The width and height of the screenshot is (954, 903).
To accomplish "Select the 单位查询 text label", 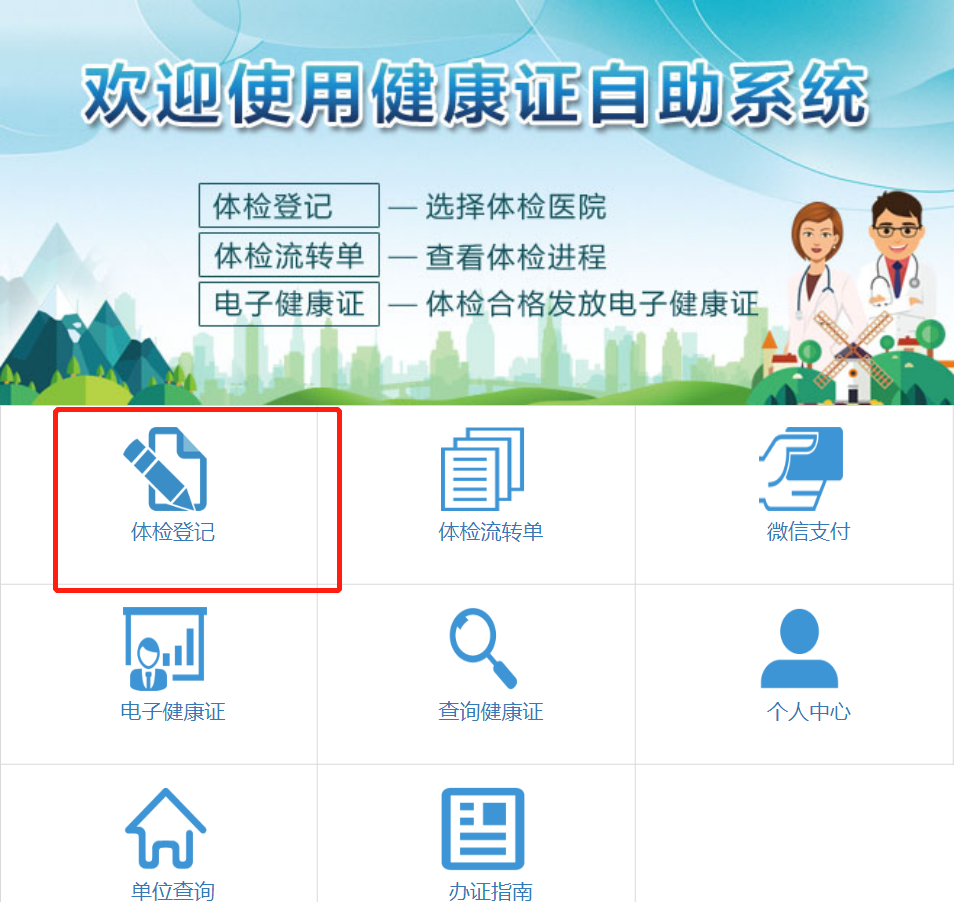I will click(x=173, y=891).
